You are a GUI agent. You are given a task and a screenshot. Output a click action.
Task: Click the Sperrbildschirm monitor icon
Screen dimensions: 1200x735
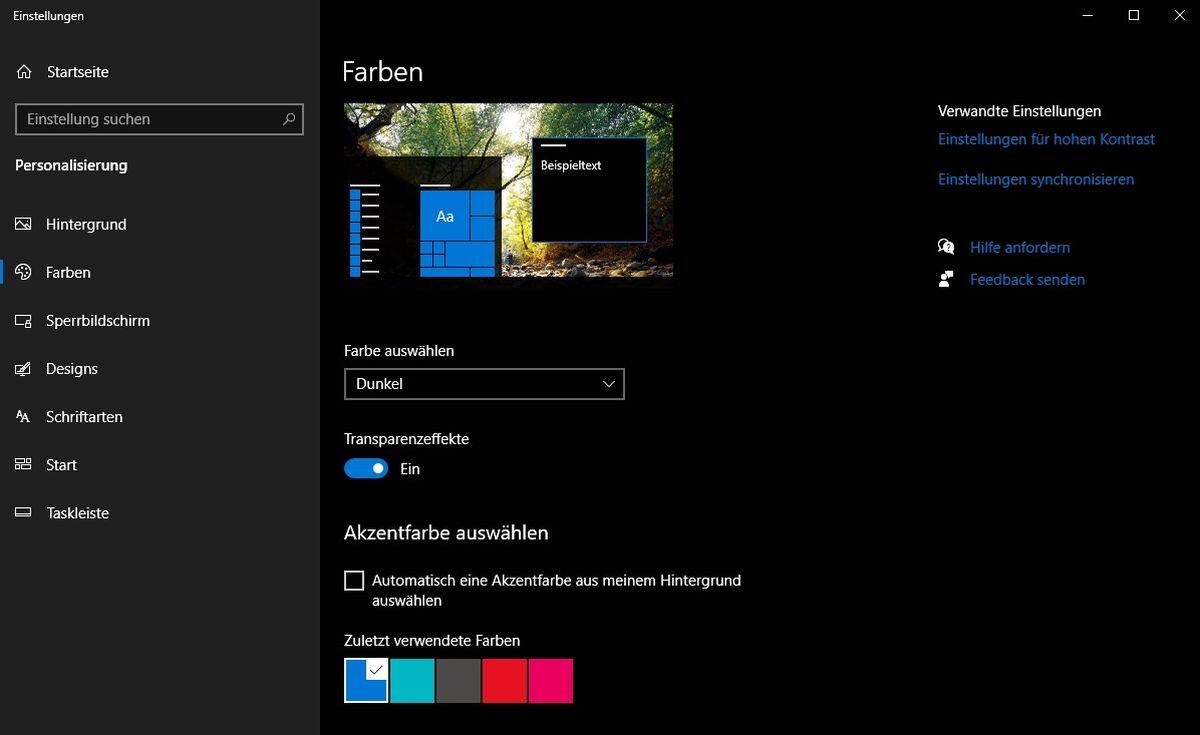pos(24,321)
